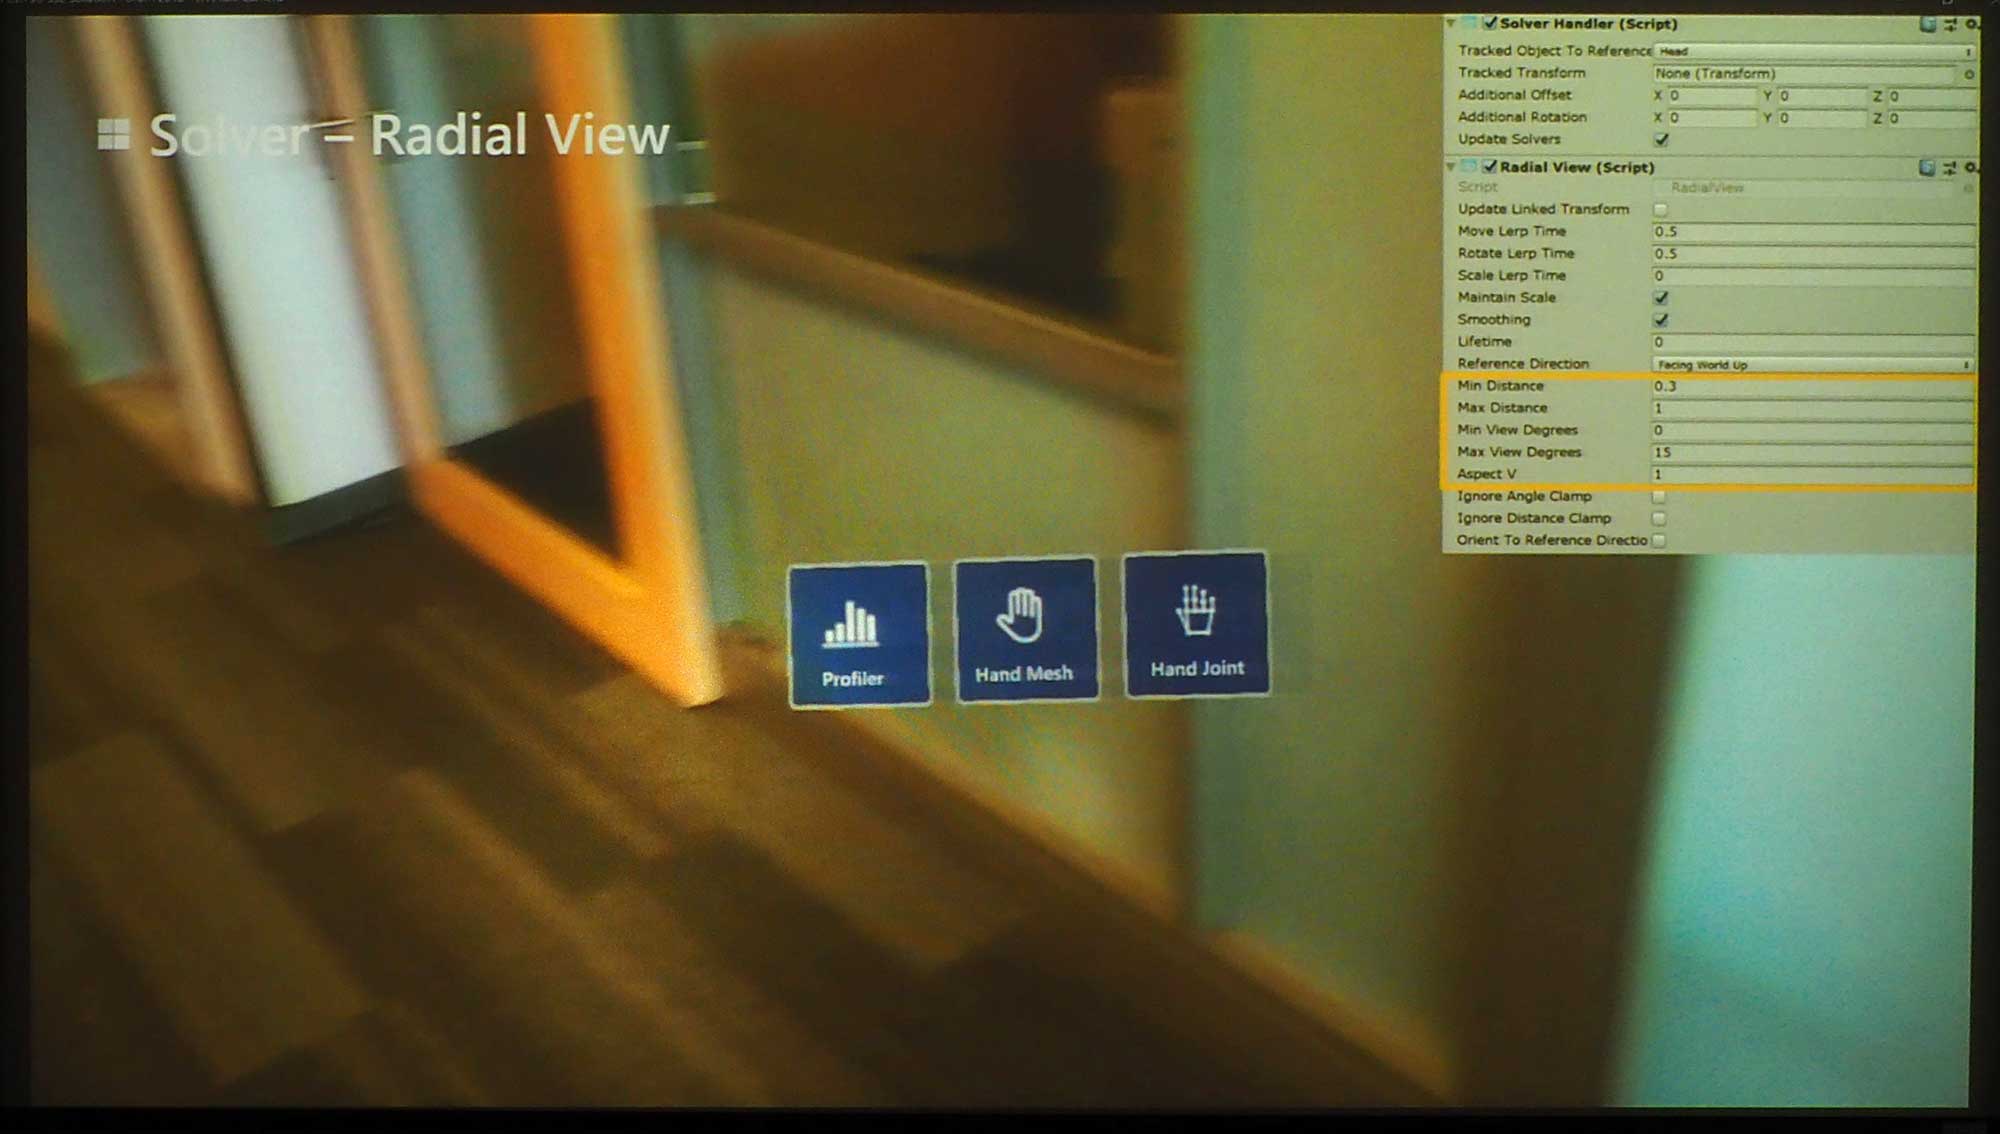Open Radial View help reference icon
The height and width of the screenshot is (1134, 2000).
pyautogui.click(x=1927, y=167)
